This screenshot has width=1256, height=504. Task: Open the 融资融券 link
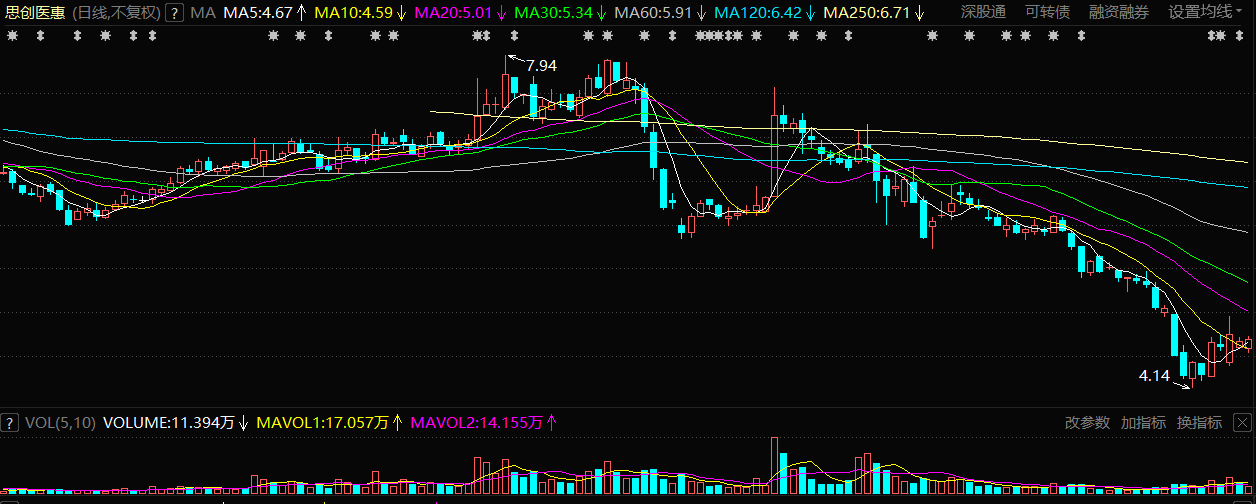pos(1119,13)
